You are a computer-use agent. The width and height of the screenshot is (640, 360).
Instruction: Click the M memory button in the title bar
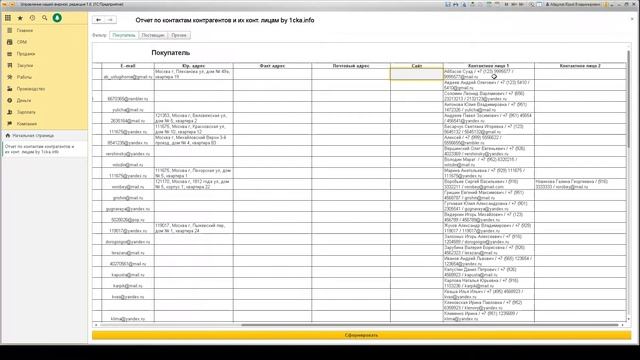[x=506, y=4]
